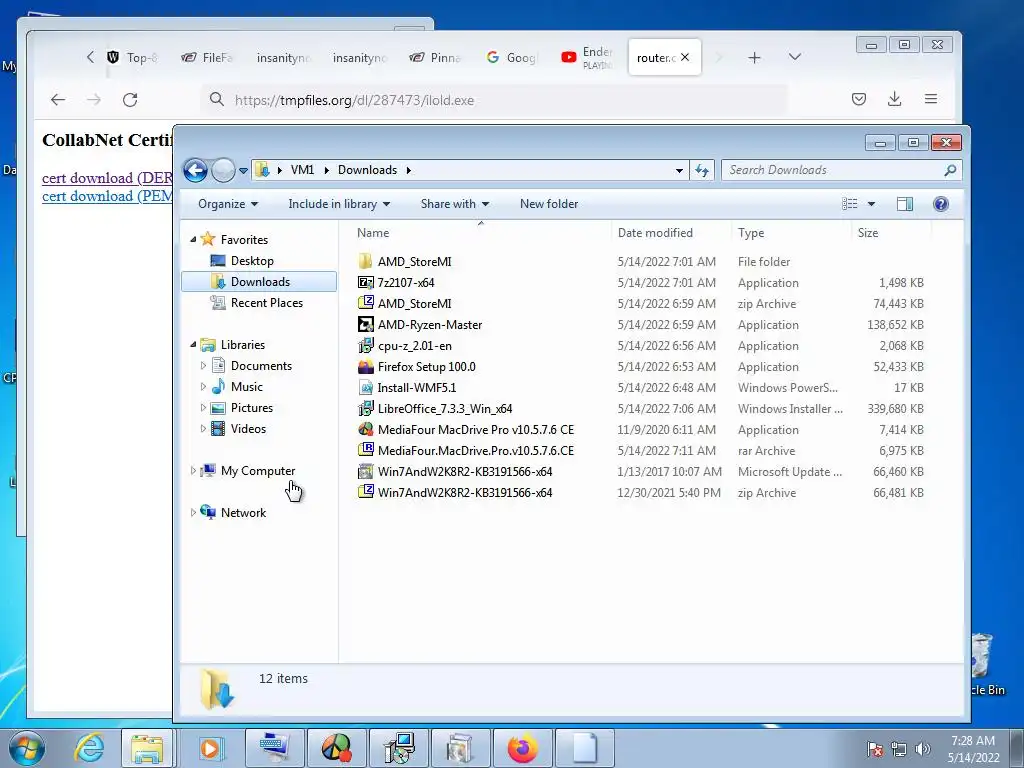The width and height of the screenshot is (1024, 768).
Task: Click the Windows Start orb
Action: tap(27, 748)
